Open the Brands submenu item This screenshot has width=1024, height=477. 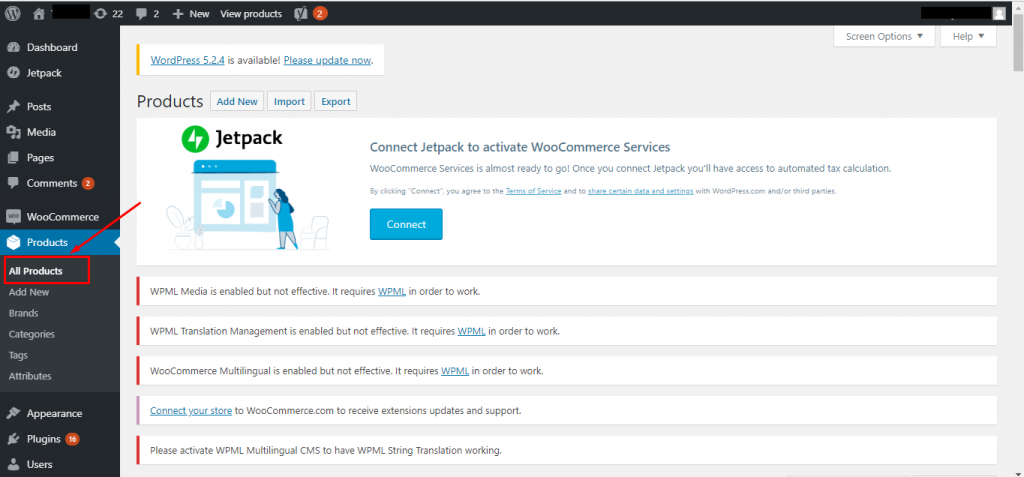pyautogui.click(x=24, y=313)
